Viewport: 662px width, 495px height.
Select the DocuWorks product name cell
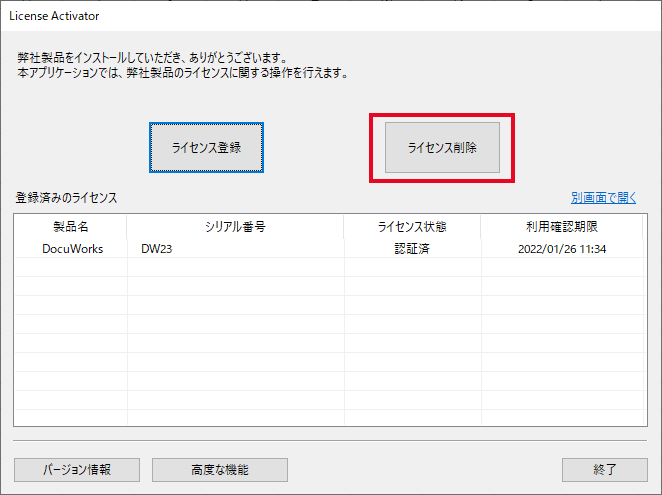[x=72, y=249]
